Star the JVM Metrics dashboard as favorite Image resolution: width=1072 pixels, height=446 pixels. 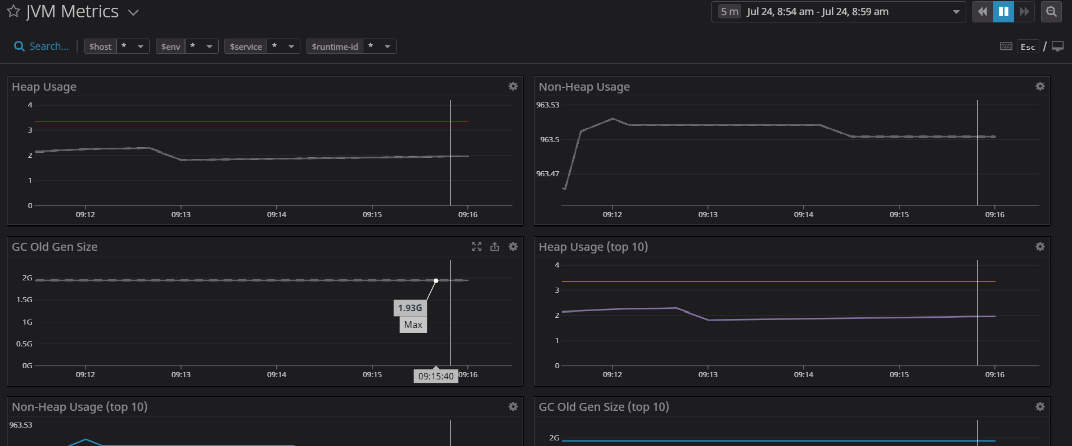pyautogui.click(x=14, y=12)
